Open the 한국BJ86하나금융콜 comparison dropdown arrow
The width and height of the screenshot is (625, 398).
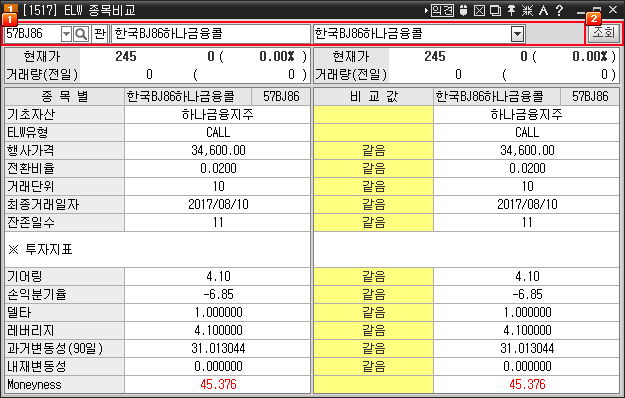[517, 34]
